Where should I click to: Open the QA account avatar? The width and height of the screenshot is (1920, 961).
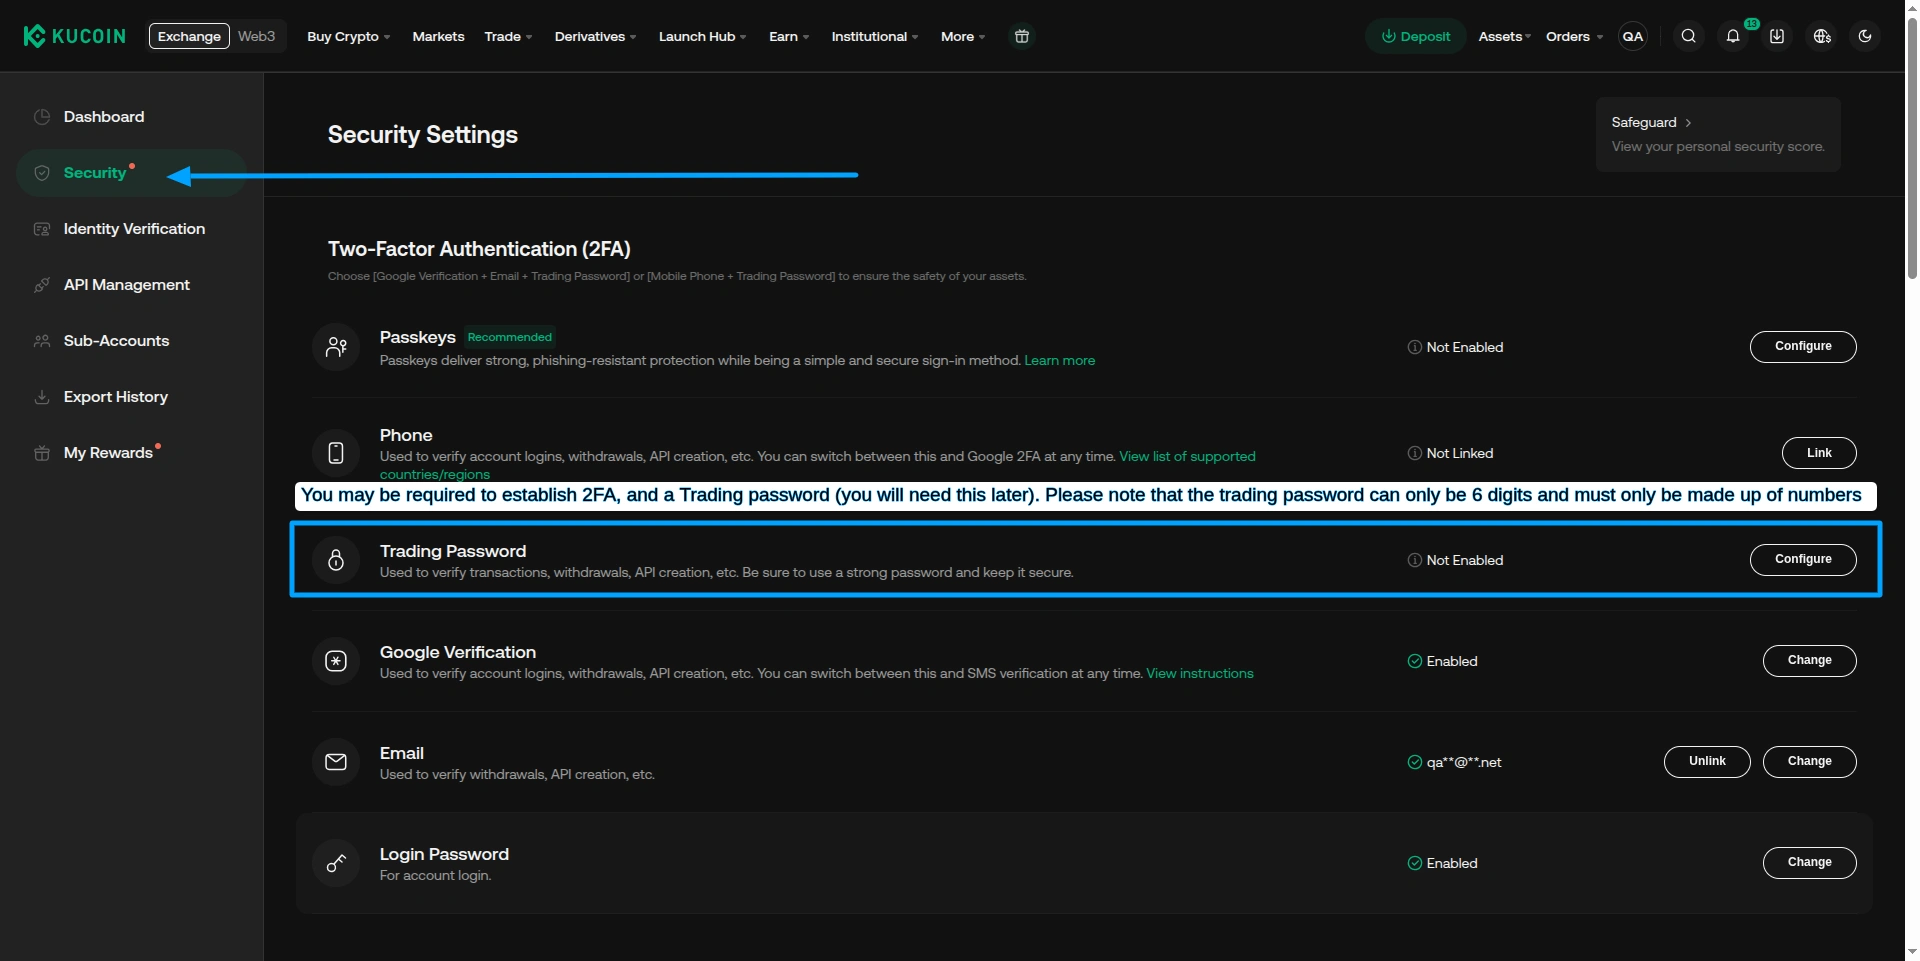click(1633, 36)
